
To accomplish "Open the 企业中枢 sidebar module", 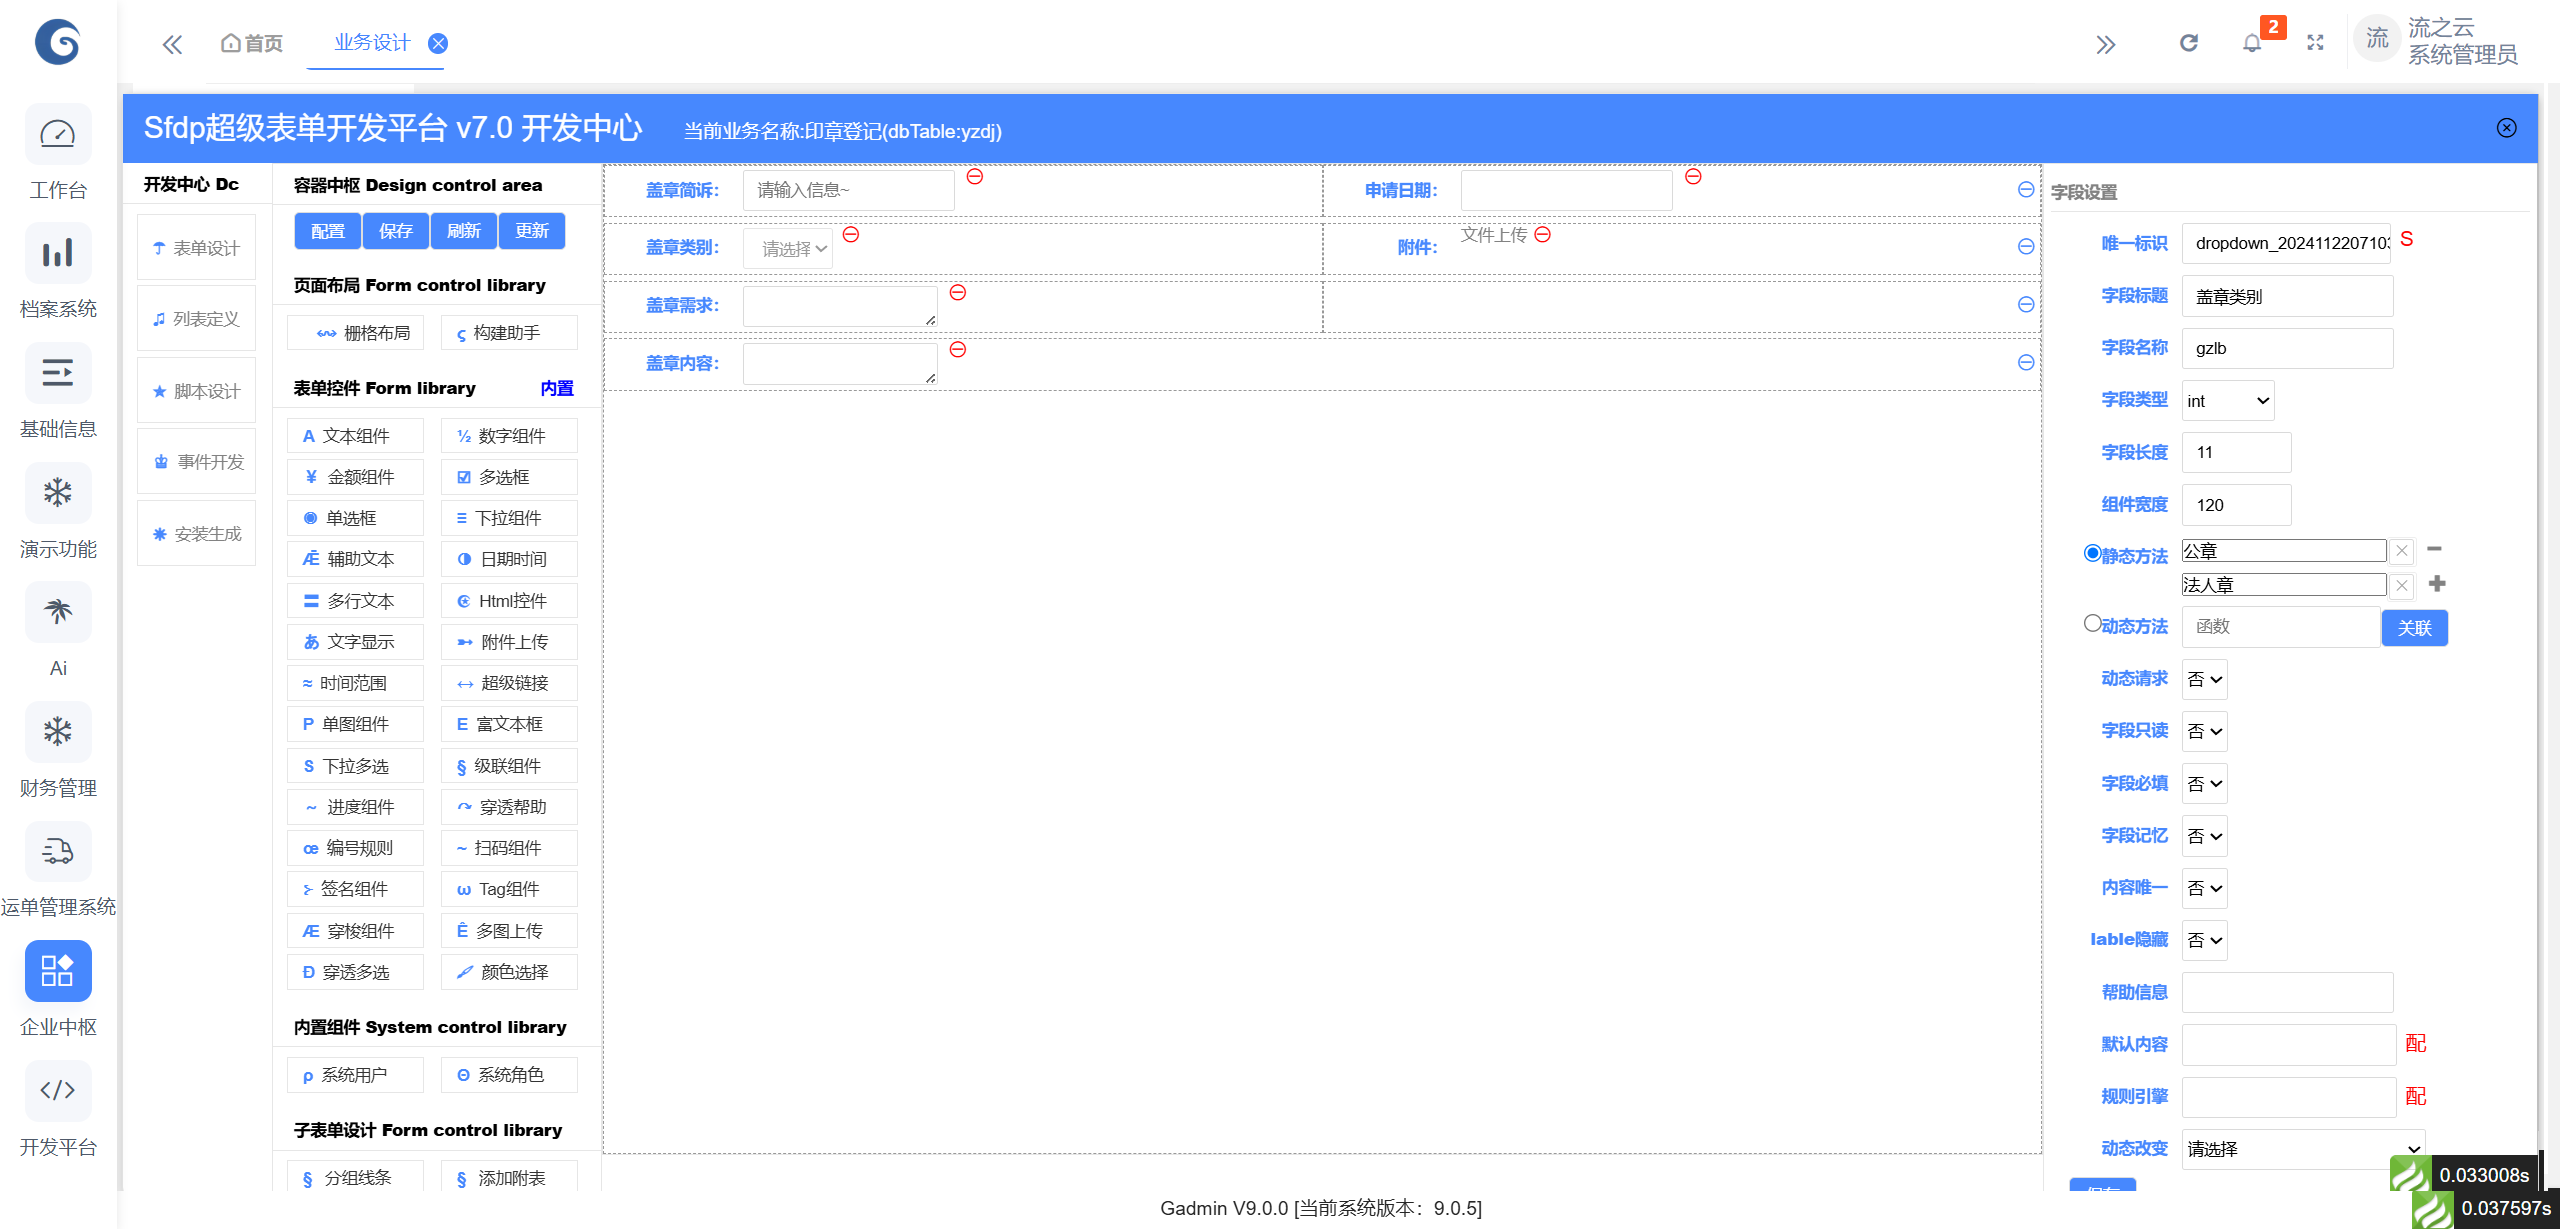I will pyautogui.click(x=58, y=972).
